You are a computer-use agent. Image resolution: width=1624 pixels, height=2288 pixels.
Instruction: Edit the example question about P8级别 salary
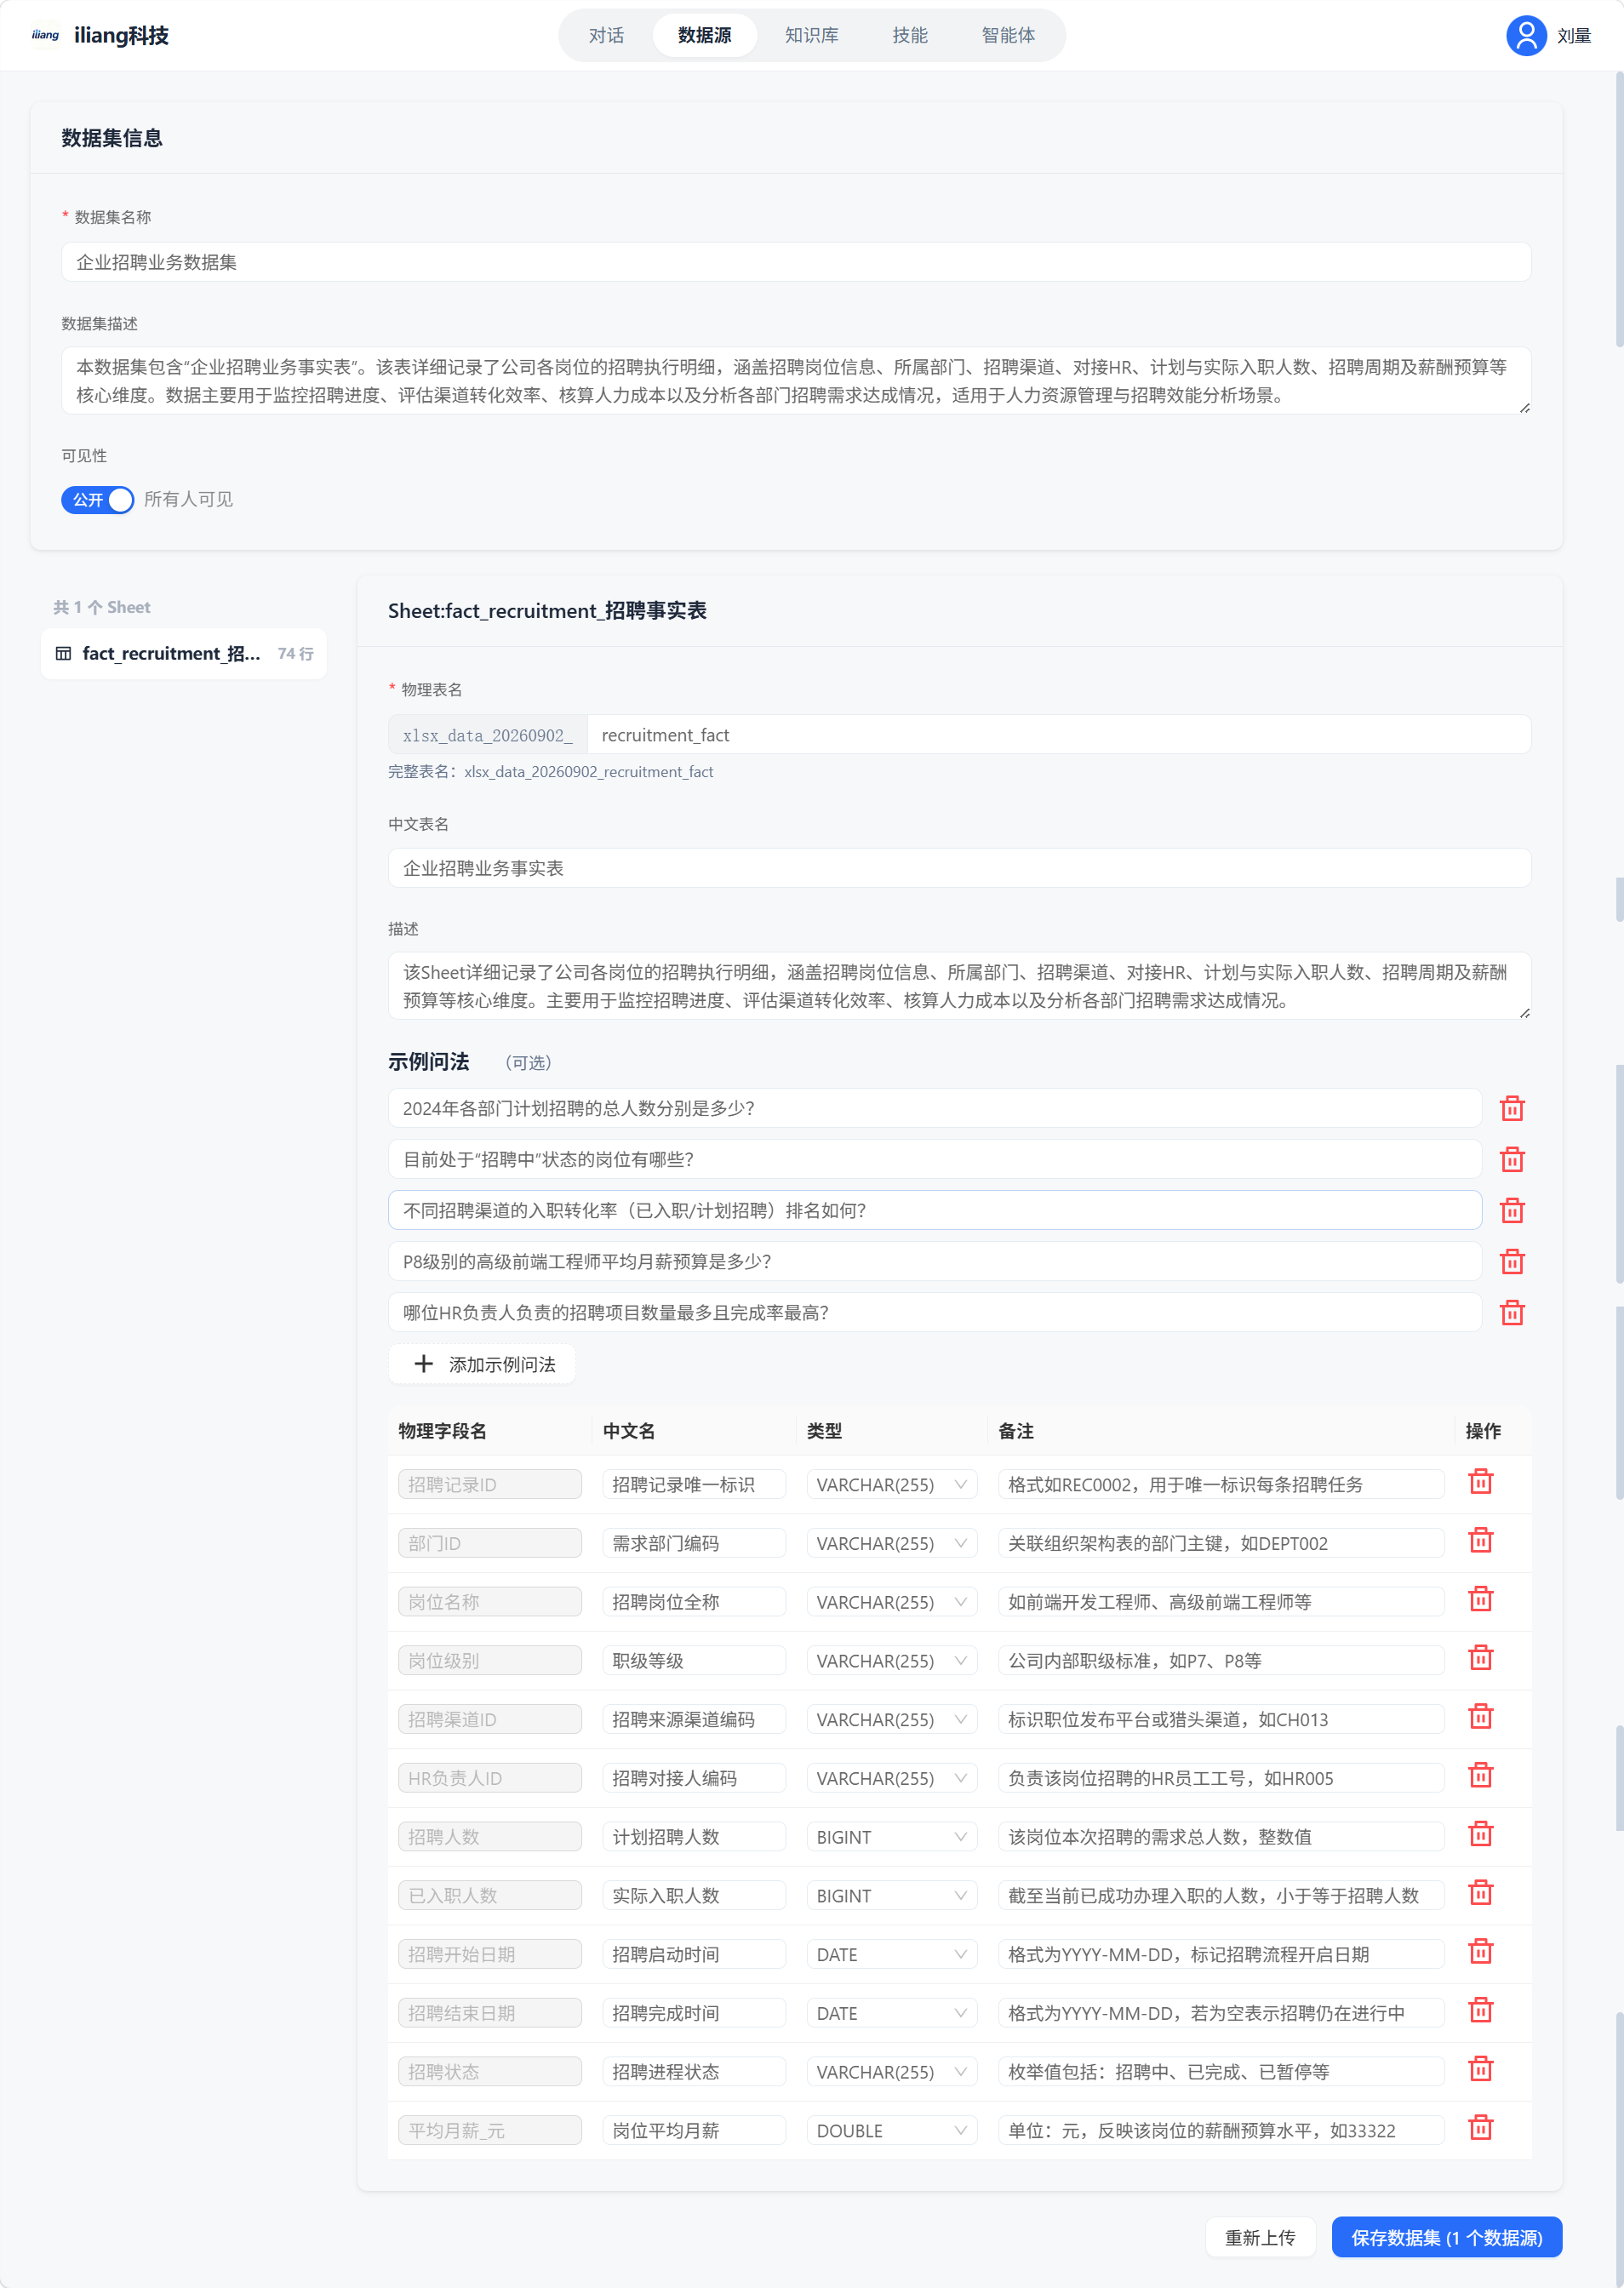pos(934,1262)
